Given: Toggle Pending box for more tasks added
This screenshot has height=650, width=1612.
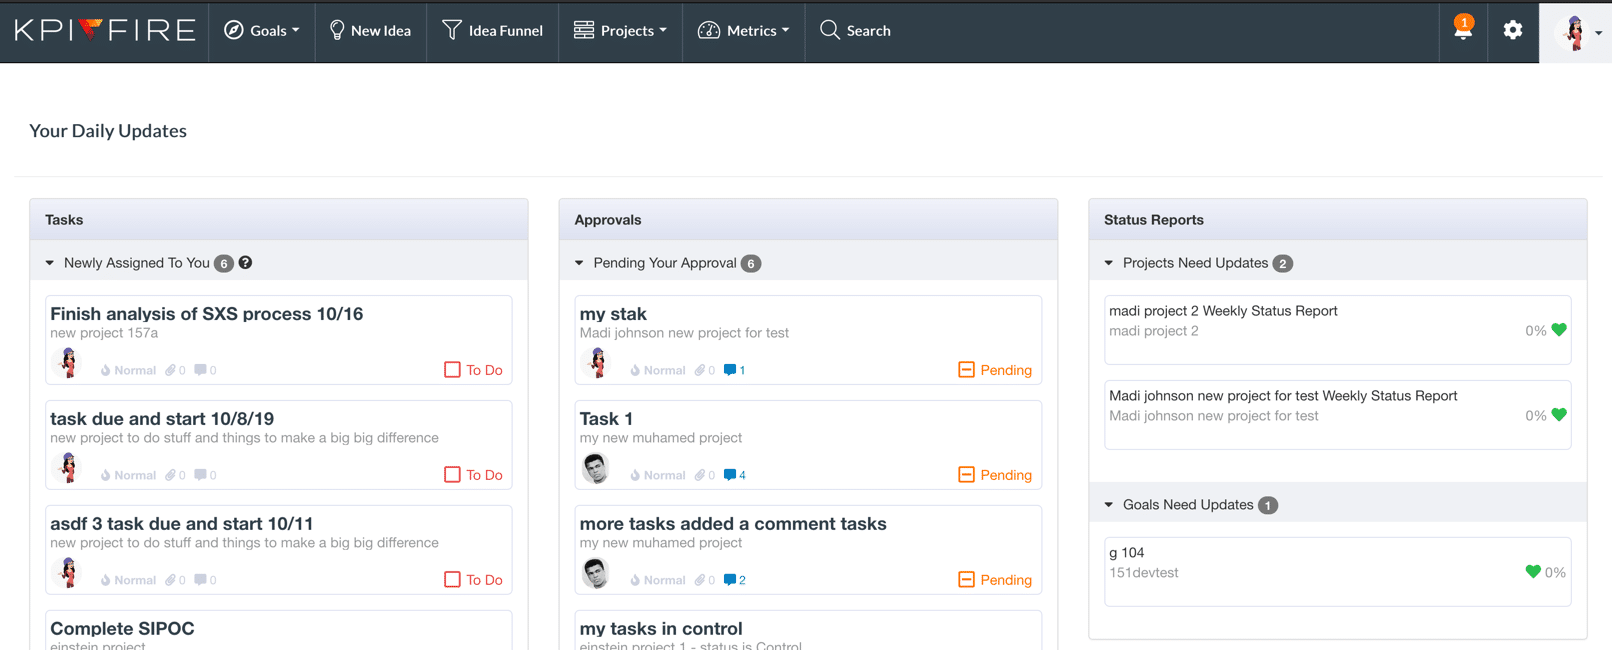Looking at the screenshot, I should (966, 580).
